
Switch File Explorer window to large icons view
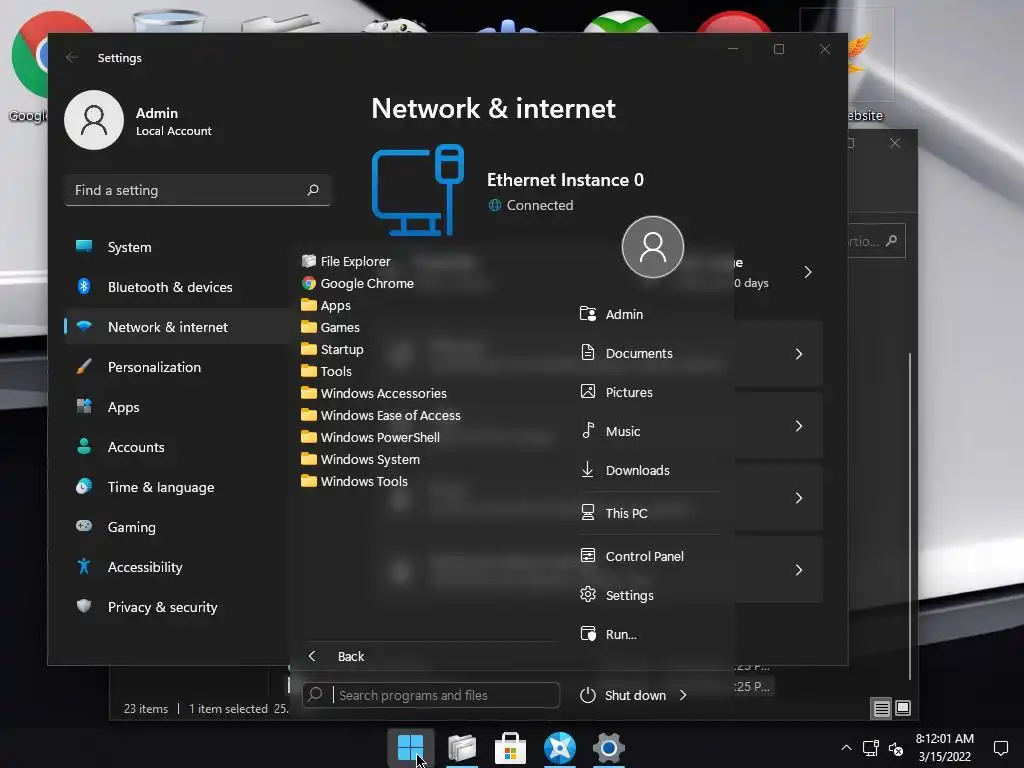point(903,708)
